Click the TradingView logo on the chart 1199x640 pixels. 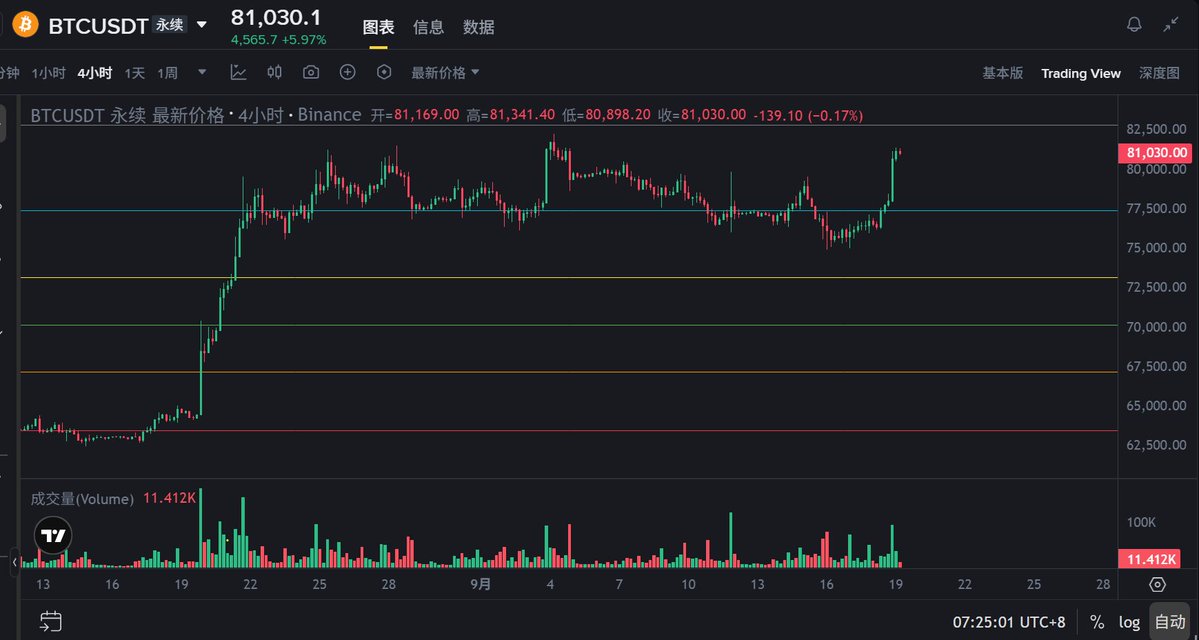(54, 535)
